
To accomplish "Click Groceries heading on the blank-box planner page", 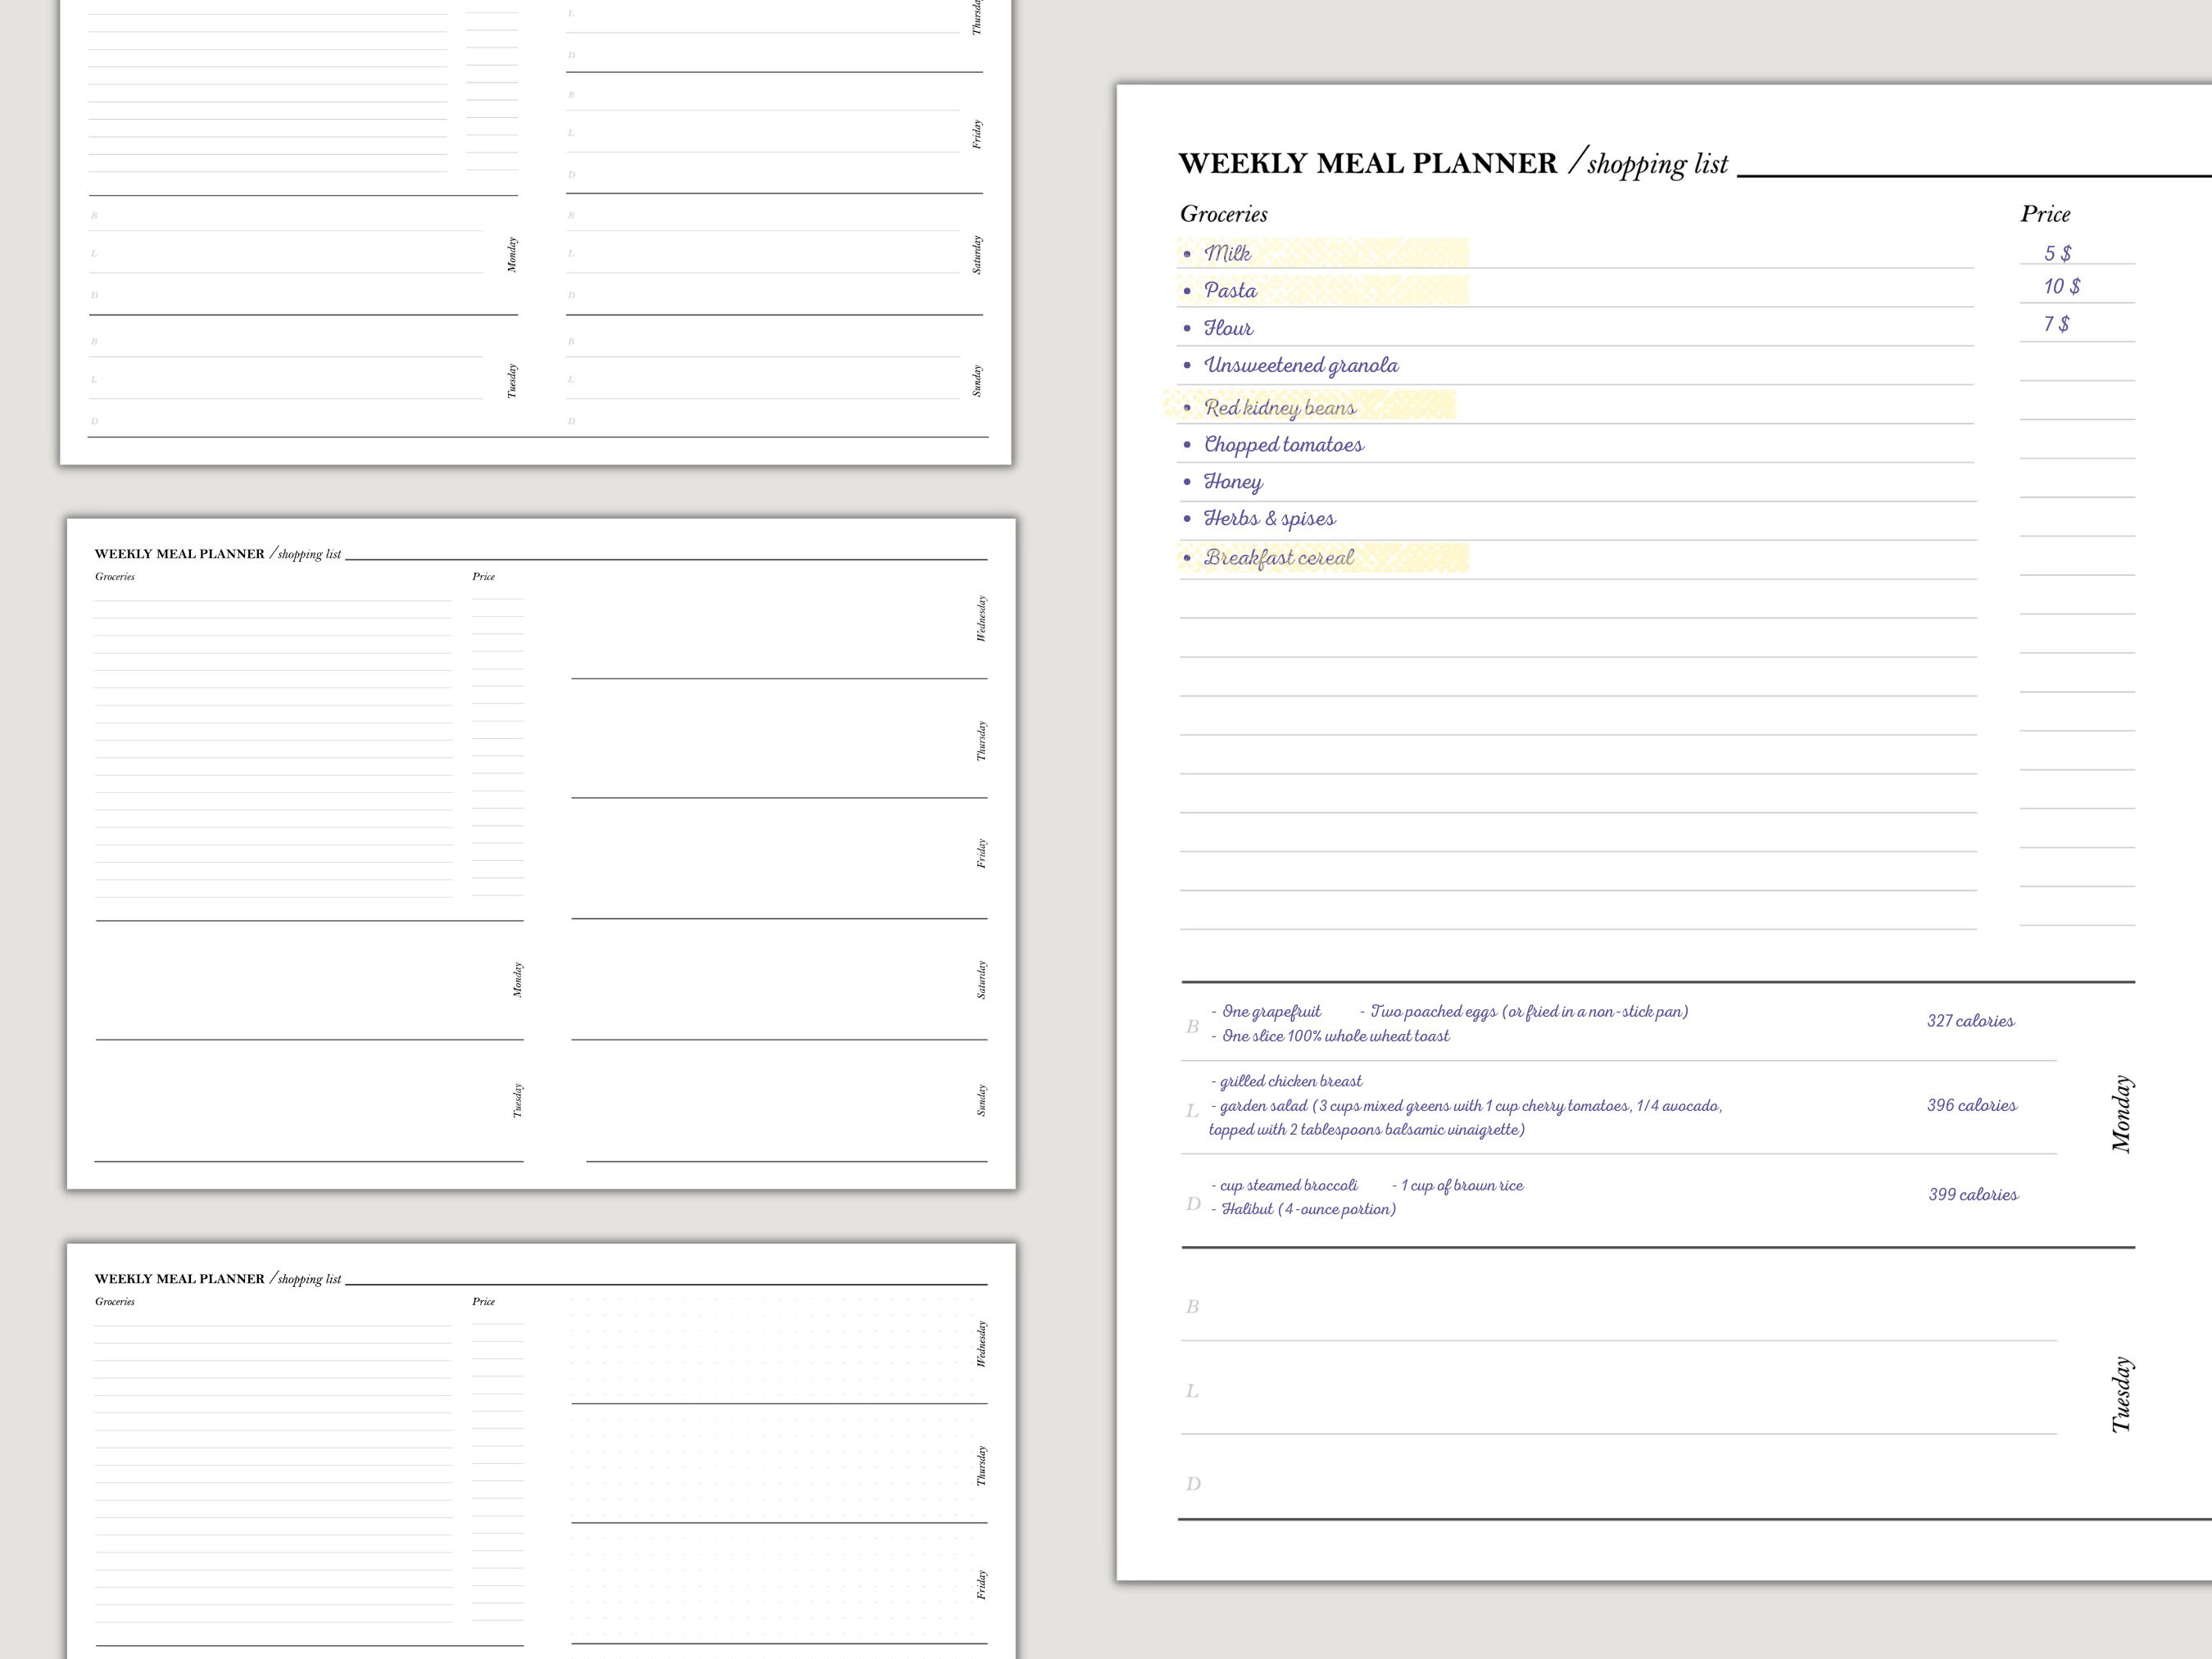I will coord(115,576).
